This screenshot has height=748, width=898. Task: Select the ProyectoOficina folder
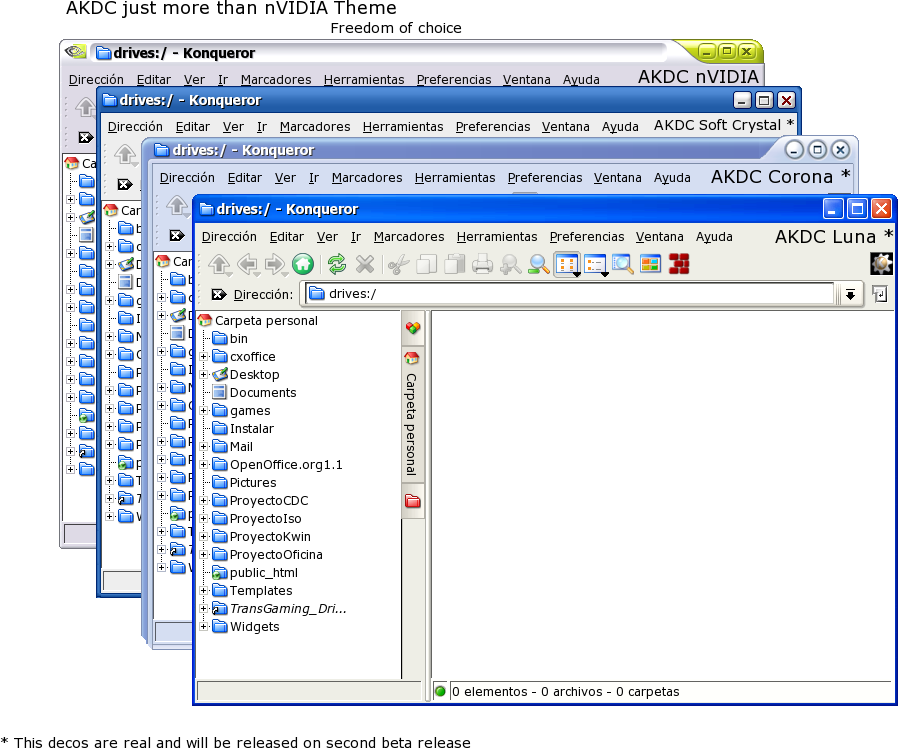267,555
